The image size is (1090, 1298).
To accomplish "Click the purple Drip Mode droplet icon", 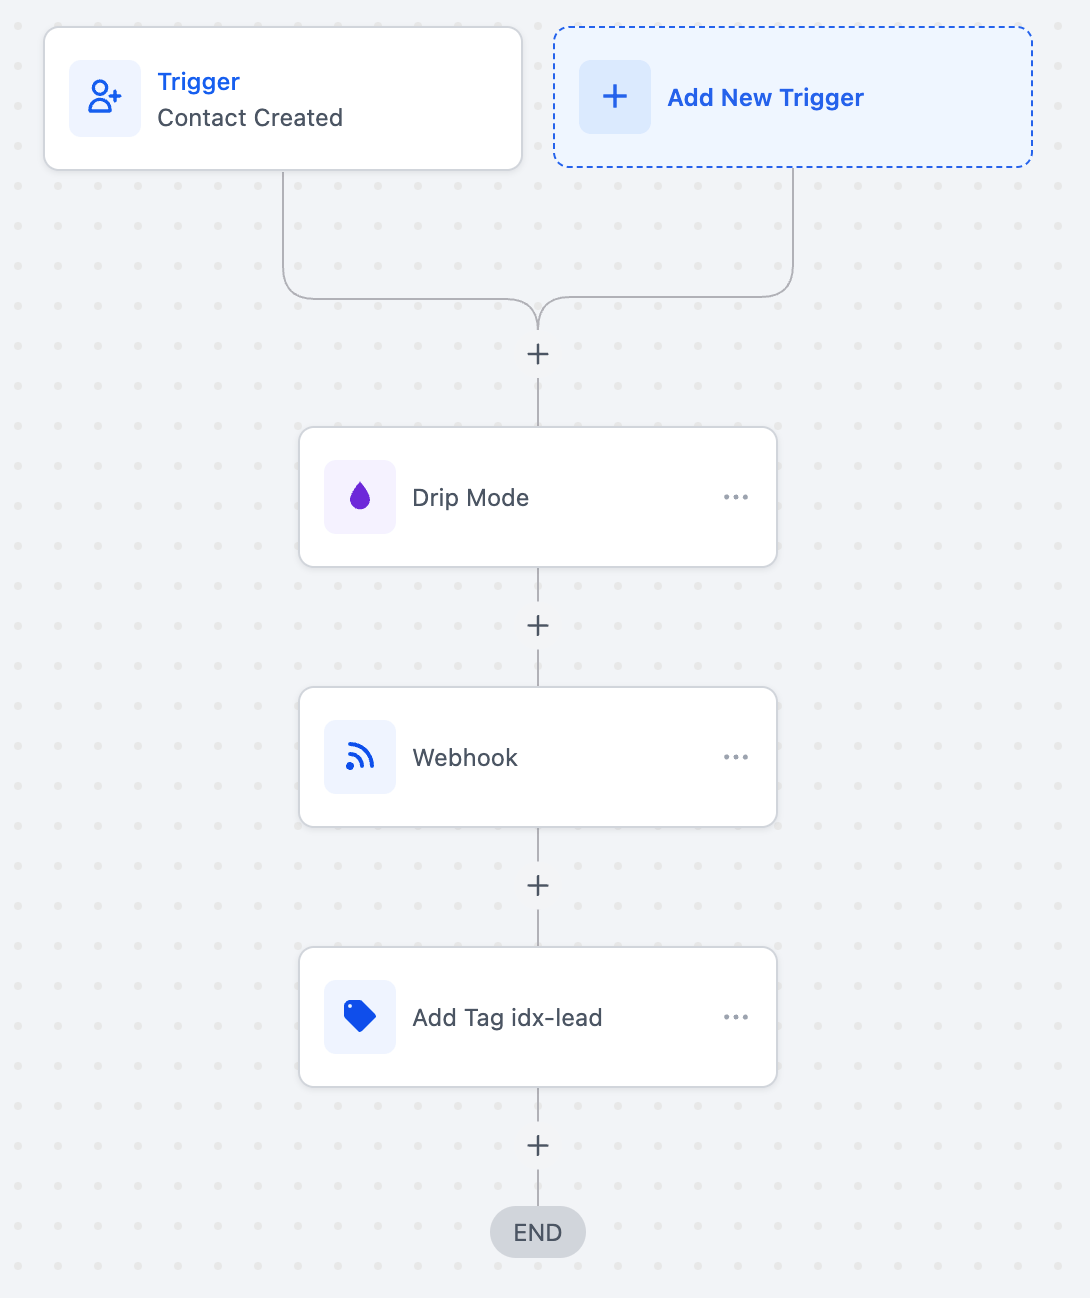I will 360,497.
